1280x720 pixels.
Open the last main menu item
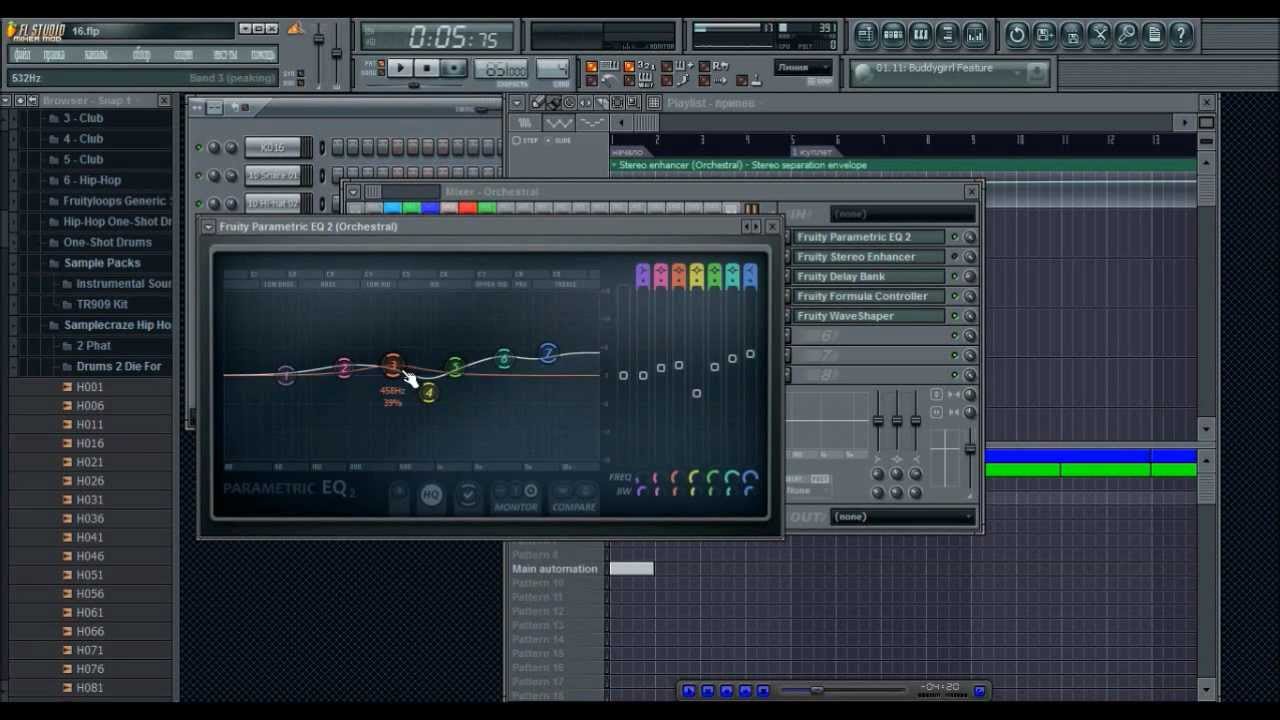click(x=263, y=54)
